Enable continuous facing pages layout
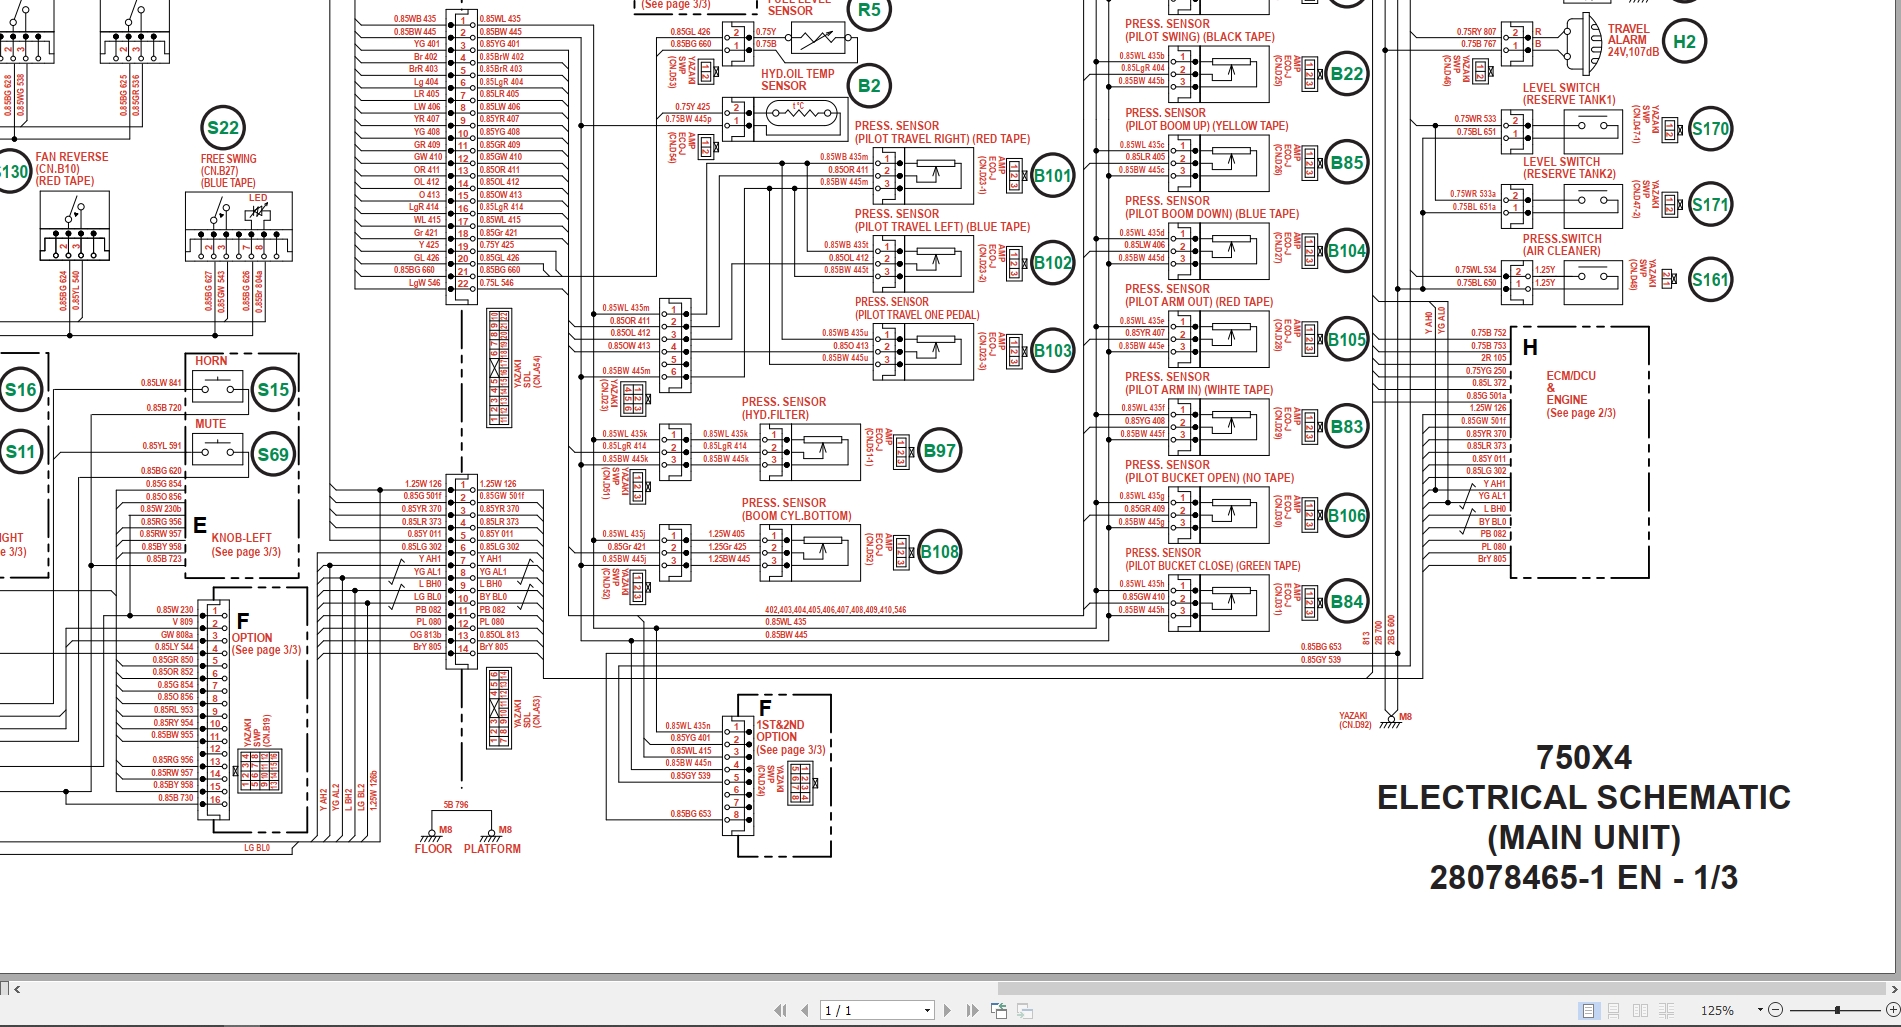 point(1667,1011)
